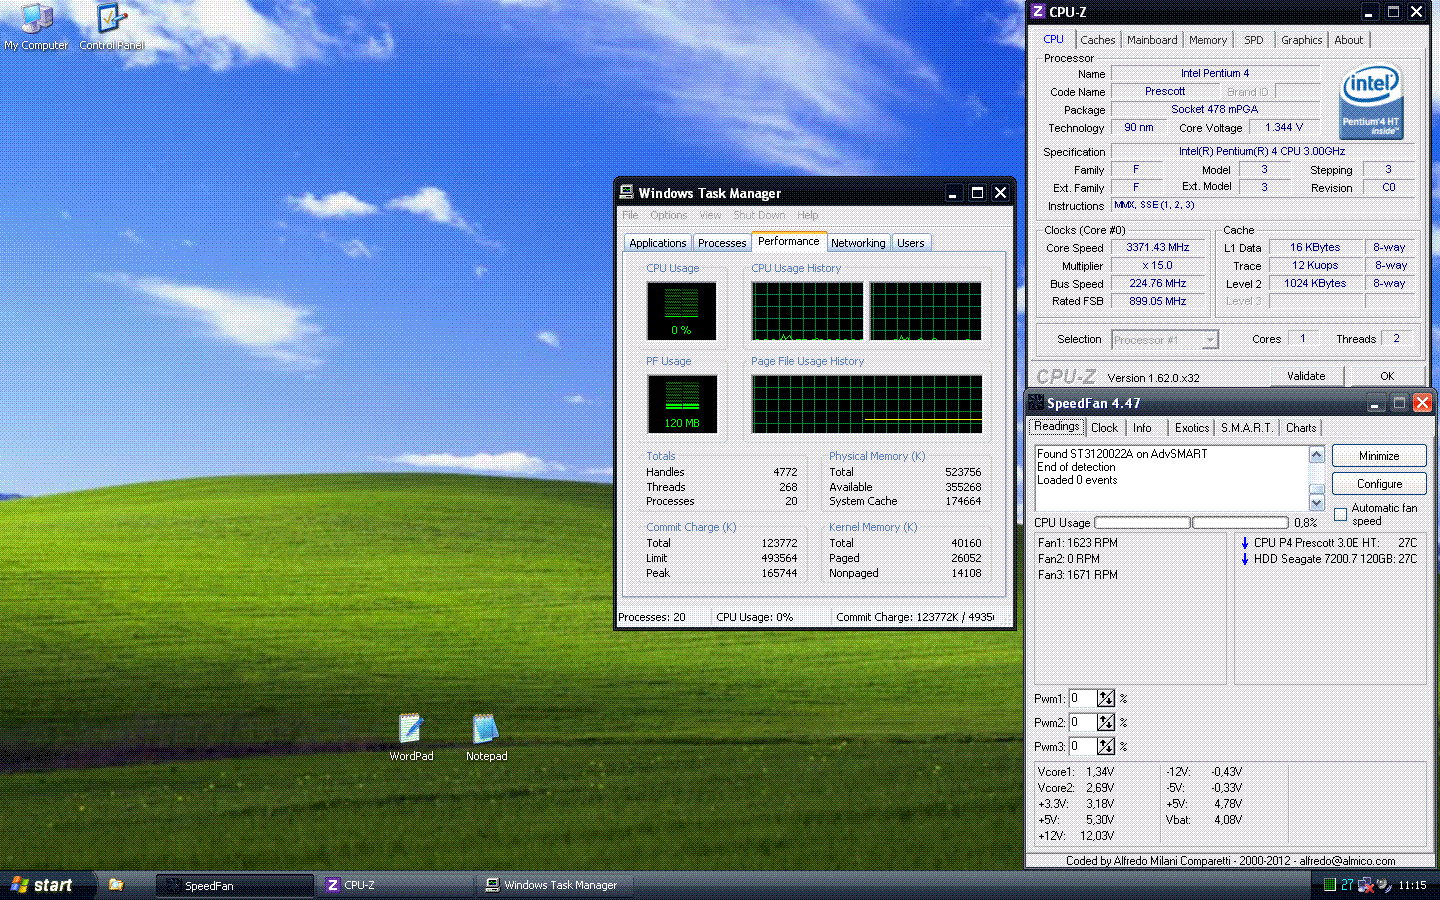1440x900 pixels.
Task: Click the quick launch folder icon in taskbar
Action: point(116,885)
